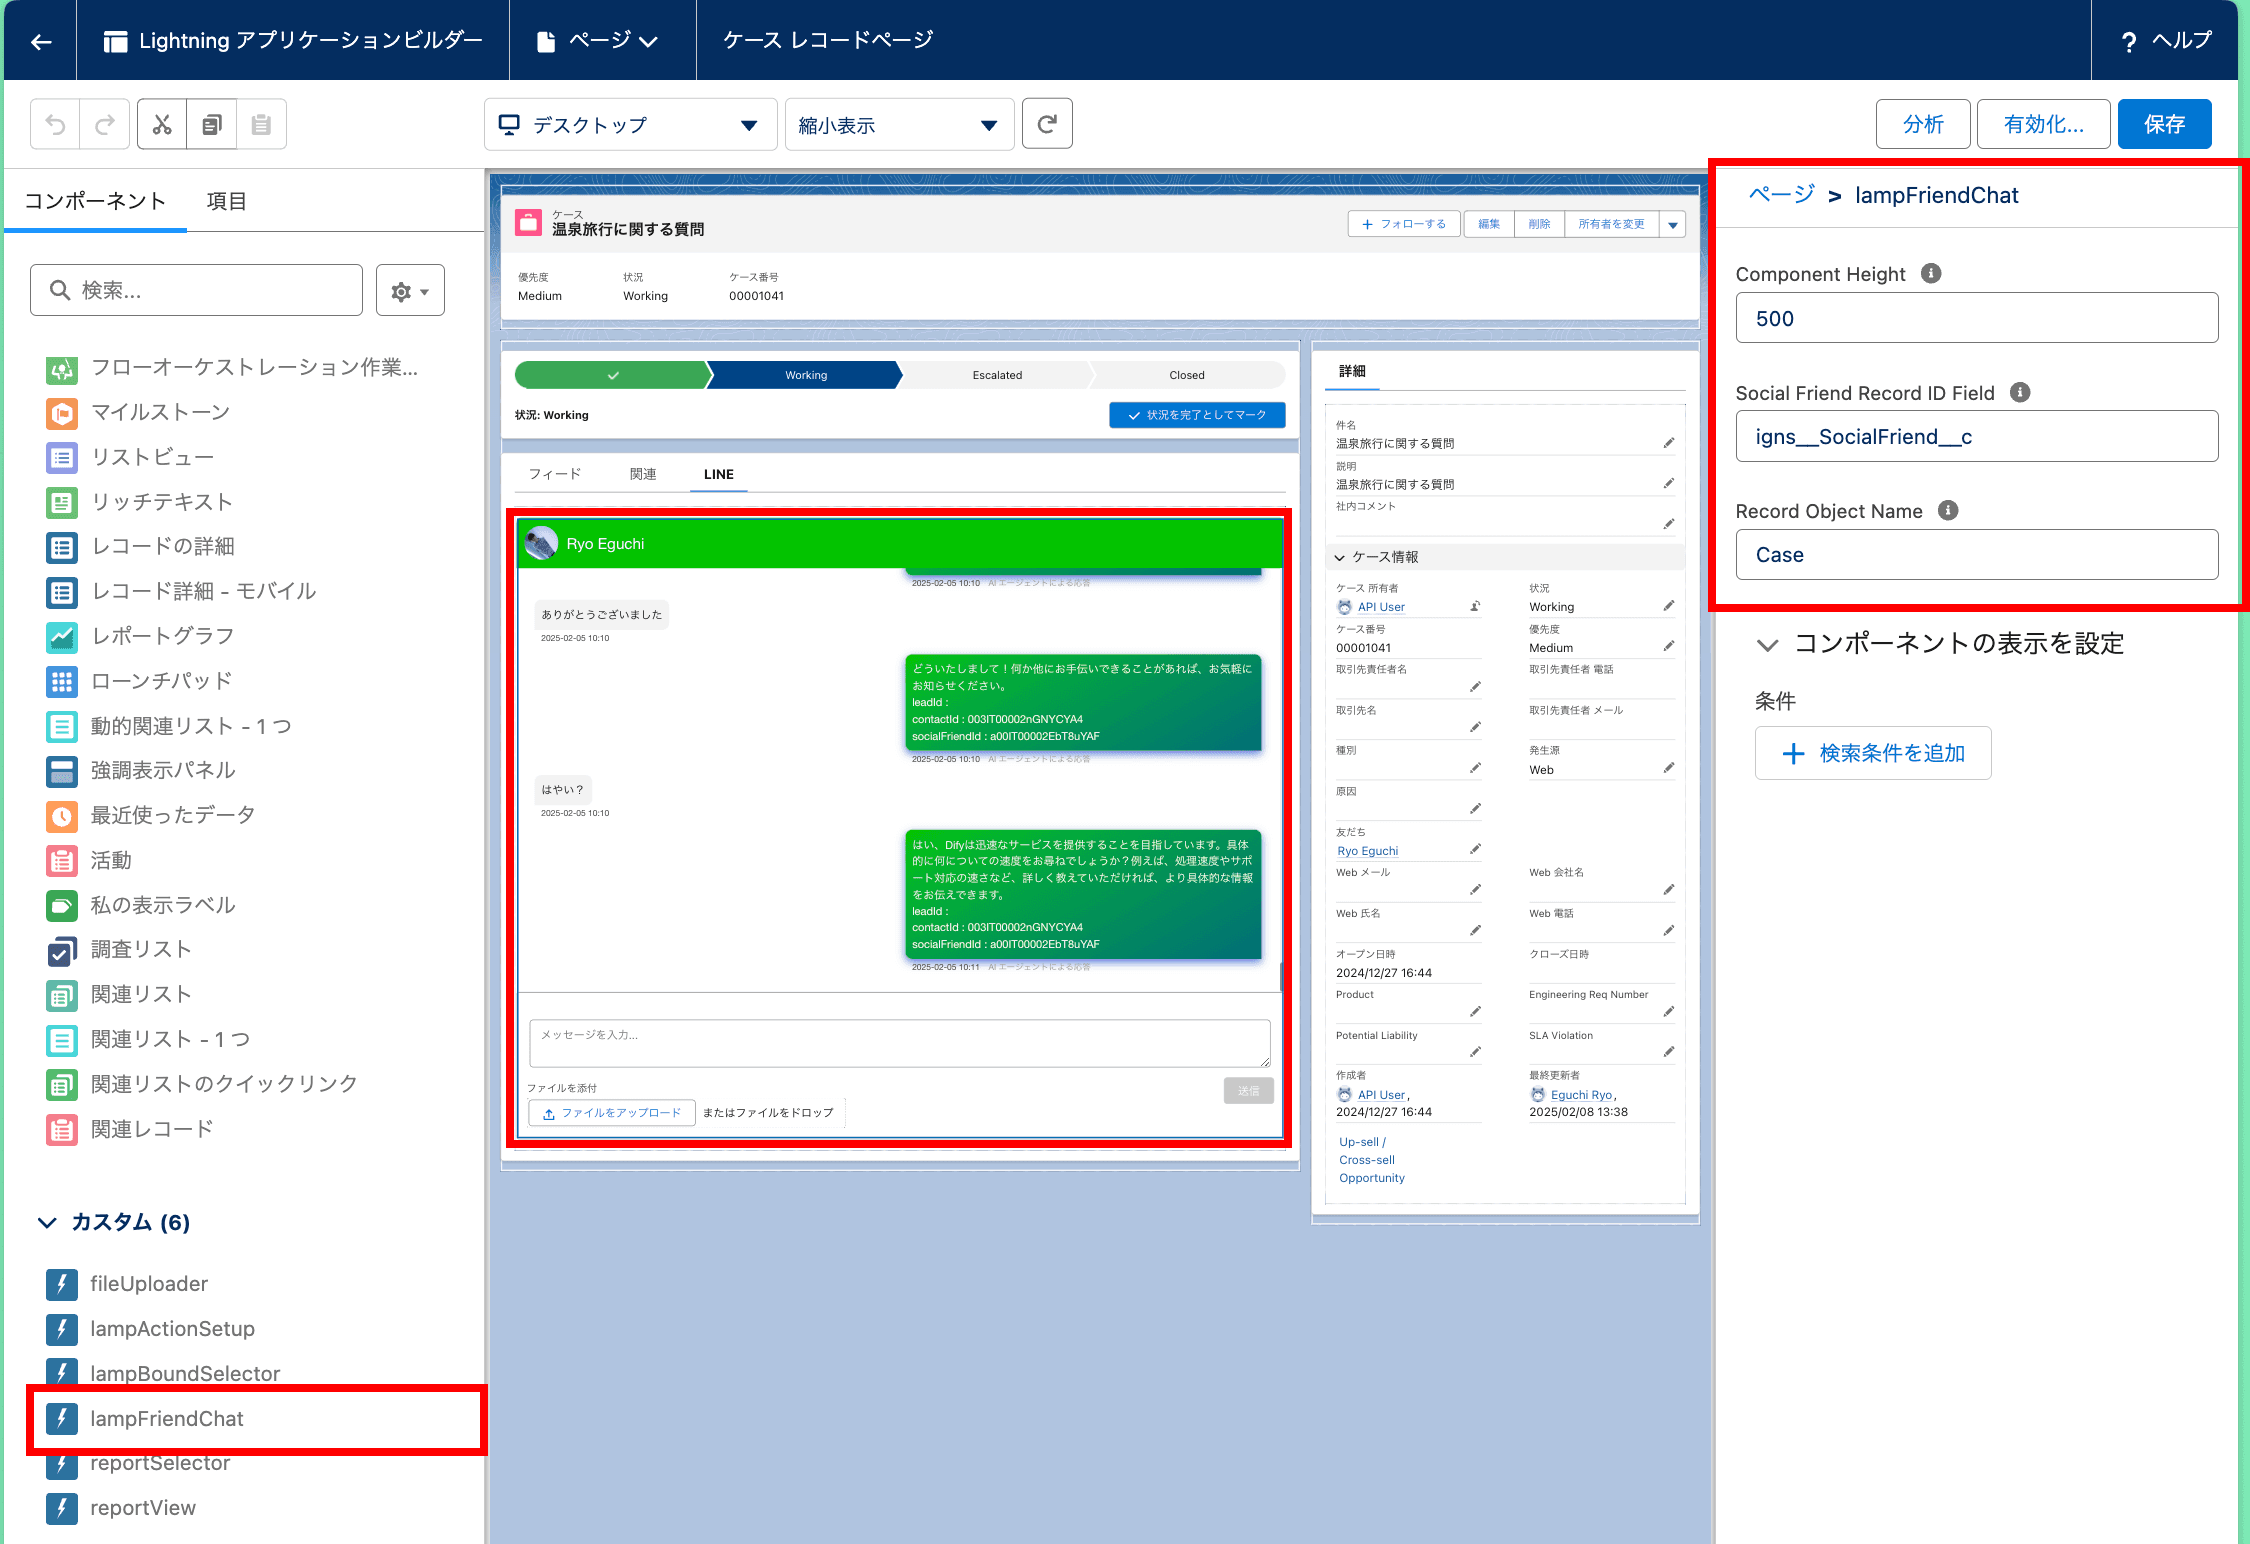
Task: Click the edit pencil next to 件名
Action: (x=1669, y=442)
